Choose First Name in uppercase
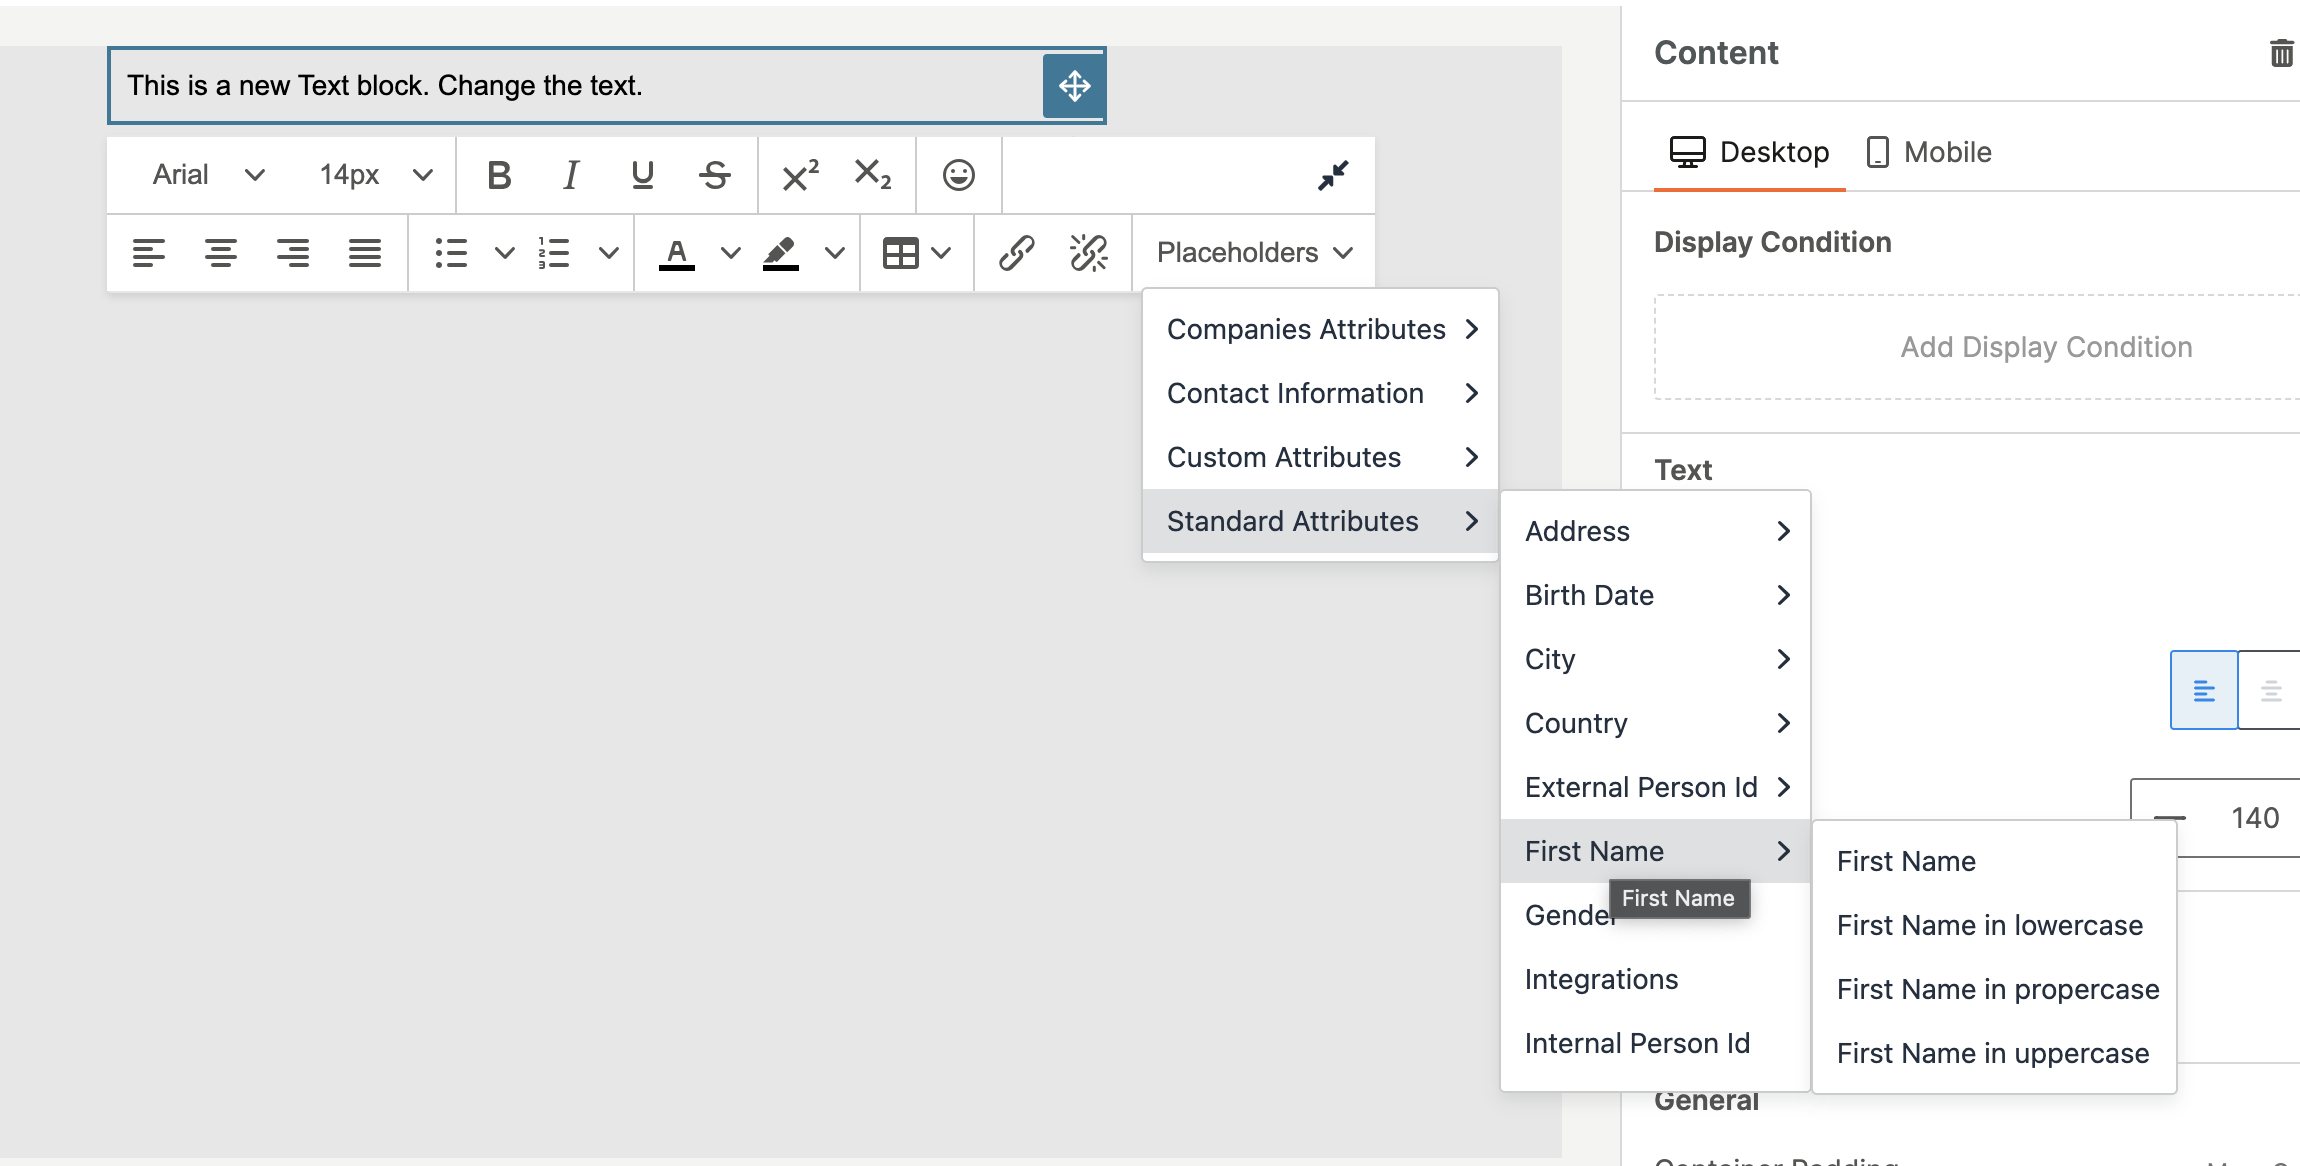 pos(1992,1053)
